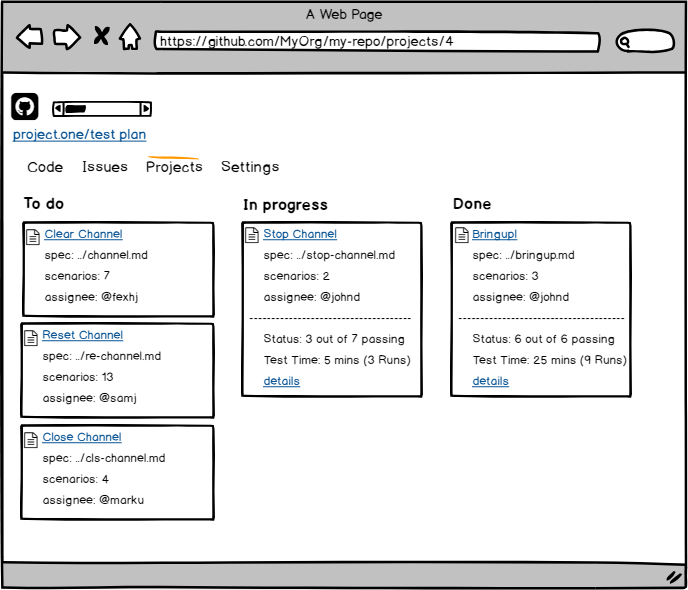Click the Close Channel document icon
The height and width of the screenshot is (590, 688).
31,440
